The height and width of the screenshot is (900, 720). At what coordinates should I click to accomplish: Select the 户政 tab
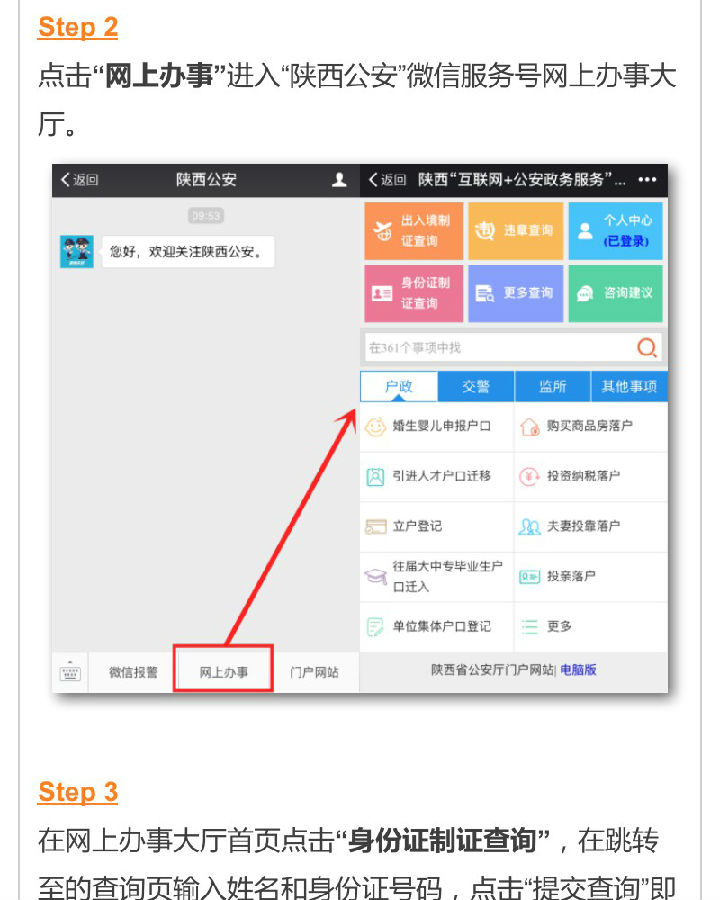point(398,386)
